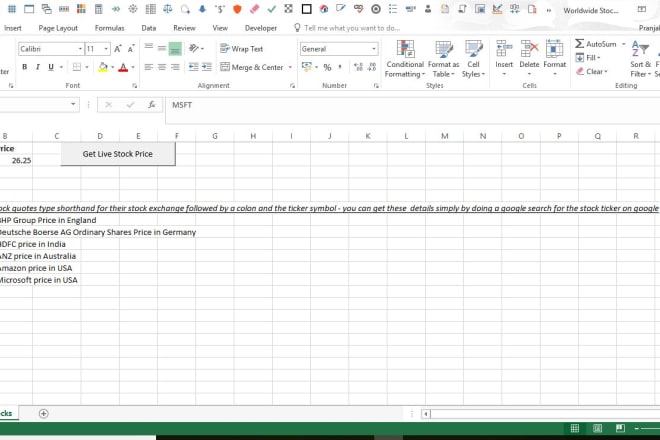The width and height of the screenshot is (660, 440).
Task: Click the dollar sign icon in toolbar
Action: [220, 9]
